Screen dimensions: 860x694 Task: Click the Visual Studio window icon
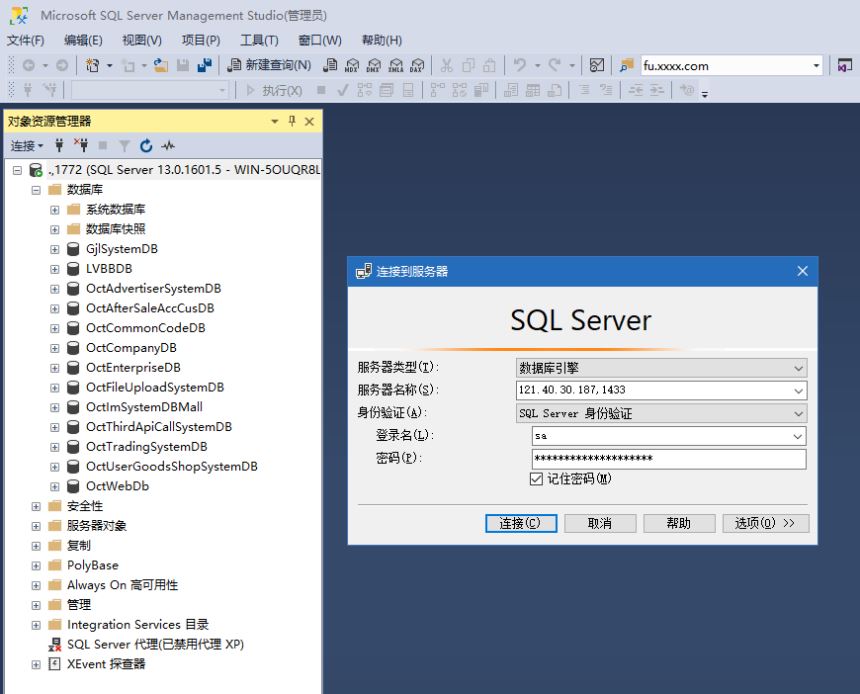coord(845,66)
